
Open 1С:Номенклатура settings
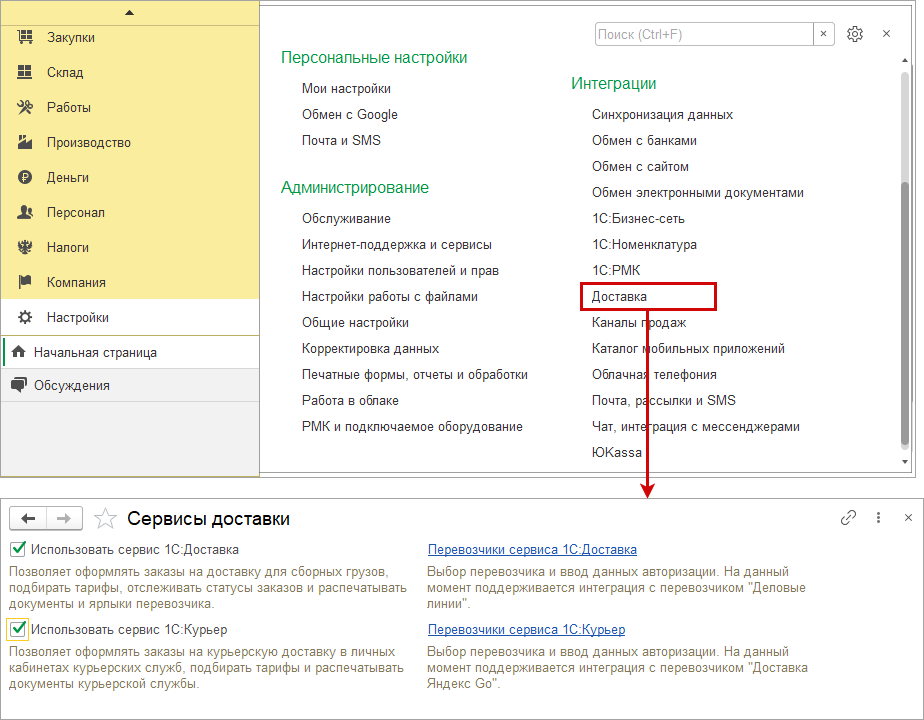(x=644, y=245)
